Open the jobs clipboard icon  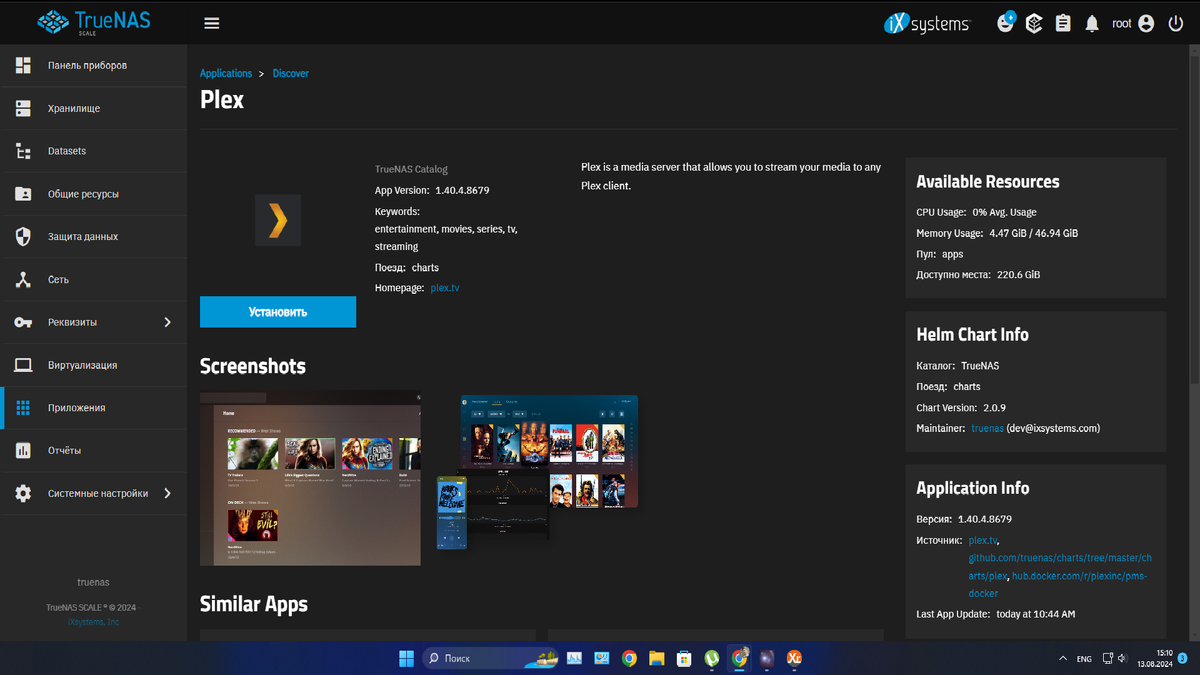pos(1063,23)
